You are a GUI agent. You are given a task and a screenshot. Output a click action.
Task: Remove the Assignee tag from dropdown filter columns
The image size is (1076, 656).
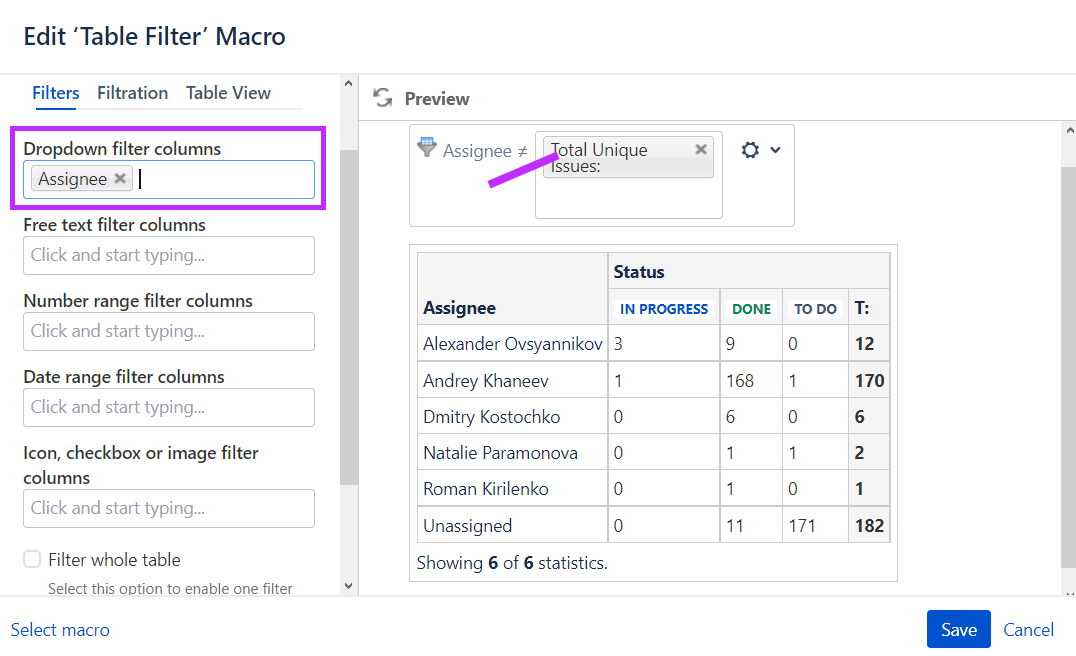[120, 178]
